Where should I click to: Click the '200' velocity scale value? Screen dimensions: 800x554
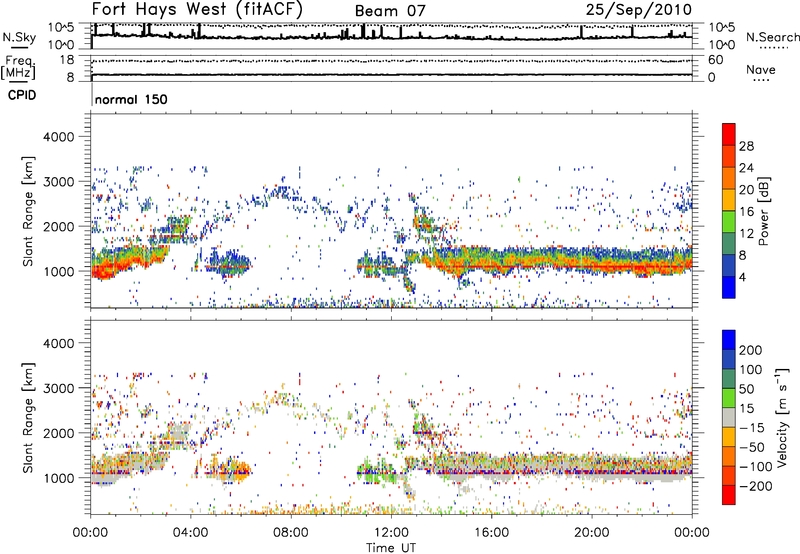point(750,350)
